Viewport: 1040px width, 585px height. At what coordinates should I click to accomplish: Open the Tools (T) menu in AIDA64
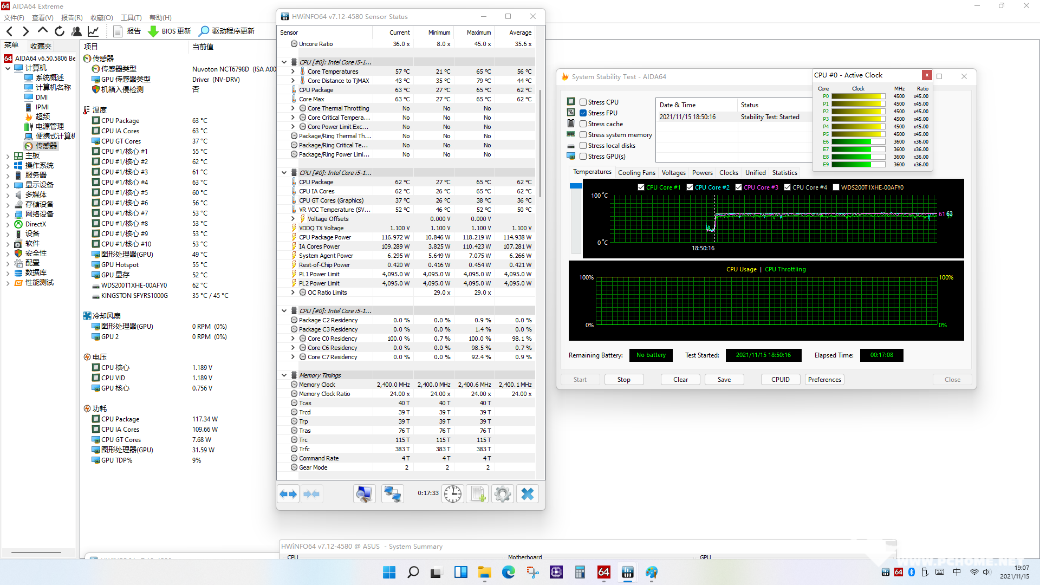pos(131,18)
